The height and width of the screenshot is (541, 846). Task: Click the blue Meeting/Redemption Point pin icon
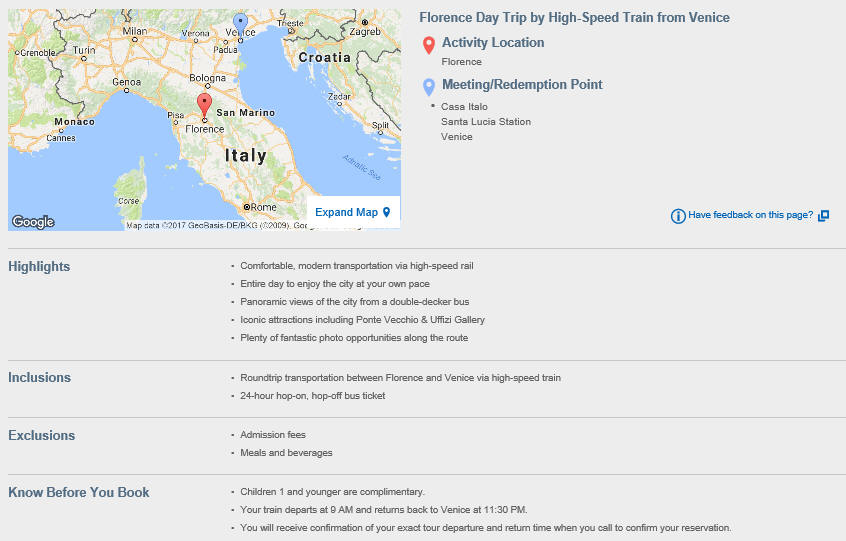(428, 87)
